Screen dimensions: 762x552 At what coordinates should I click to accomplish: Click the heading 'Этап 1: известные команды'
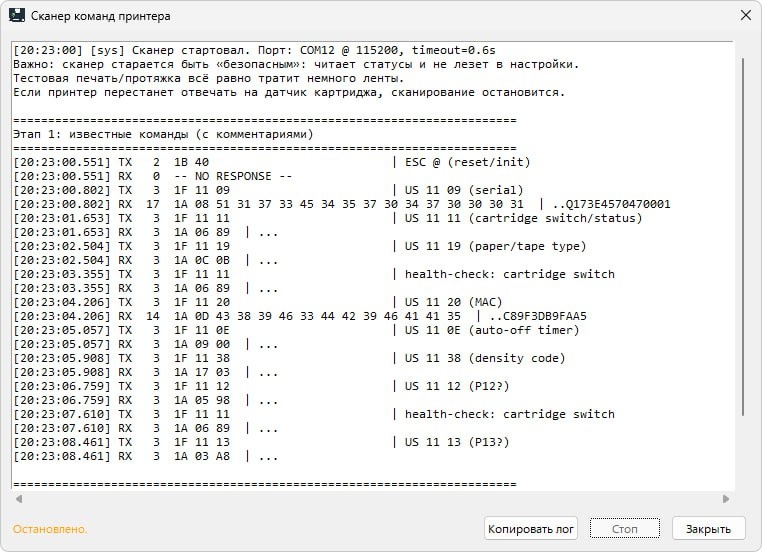(163, 134)
